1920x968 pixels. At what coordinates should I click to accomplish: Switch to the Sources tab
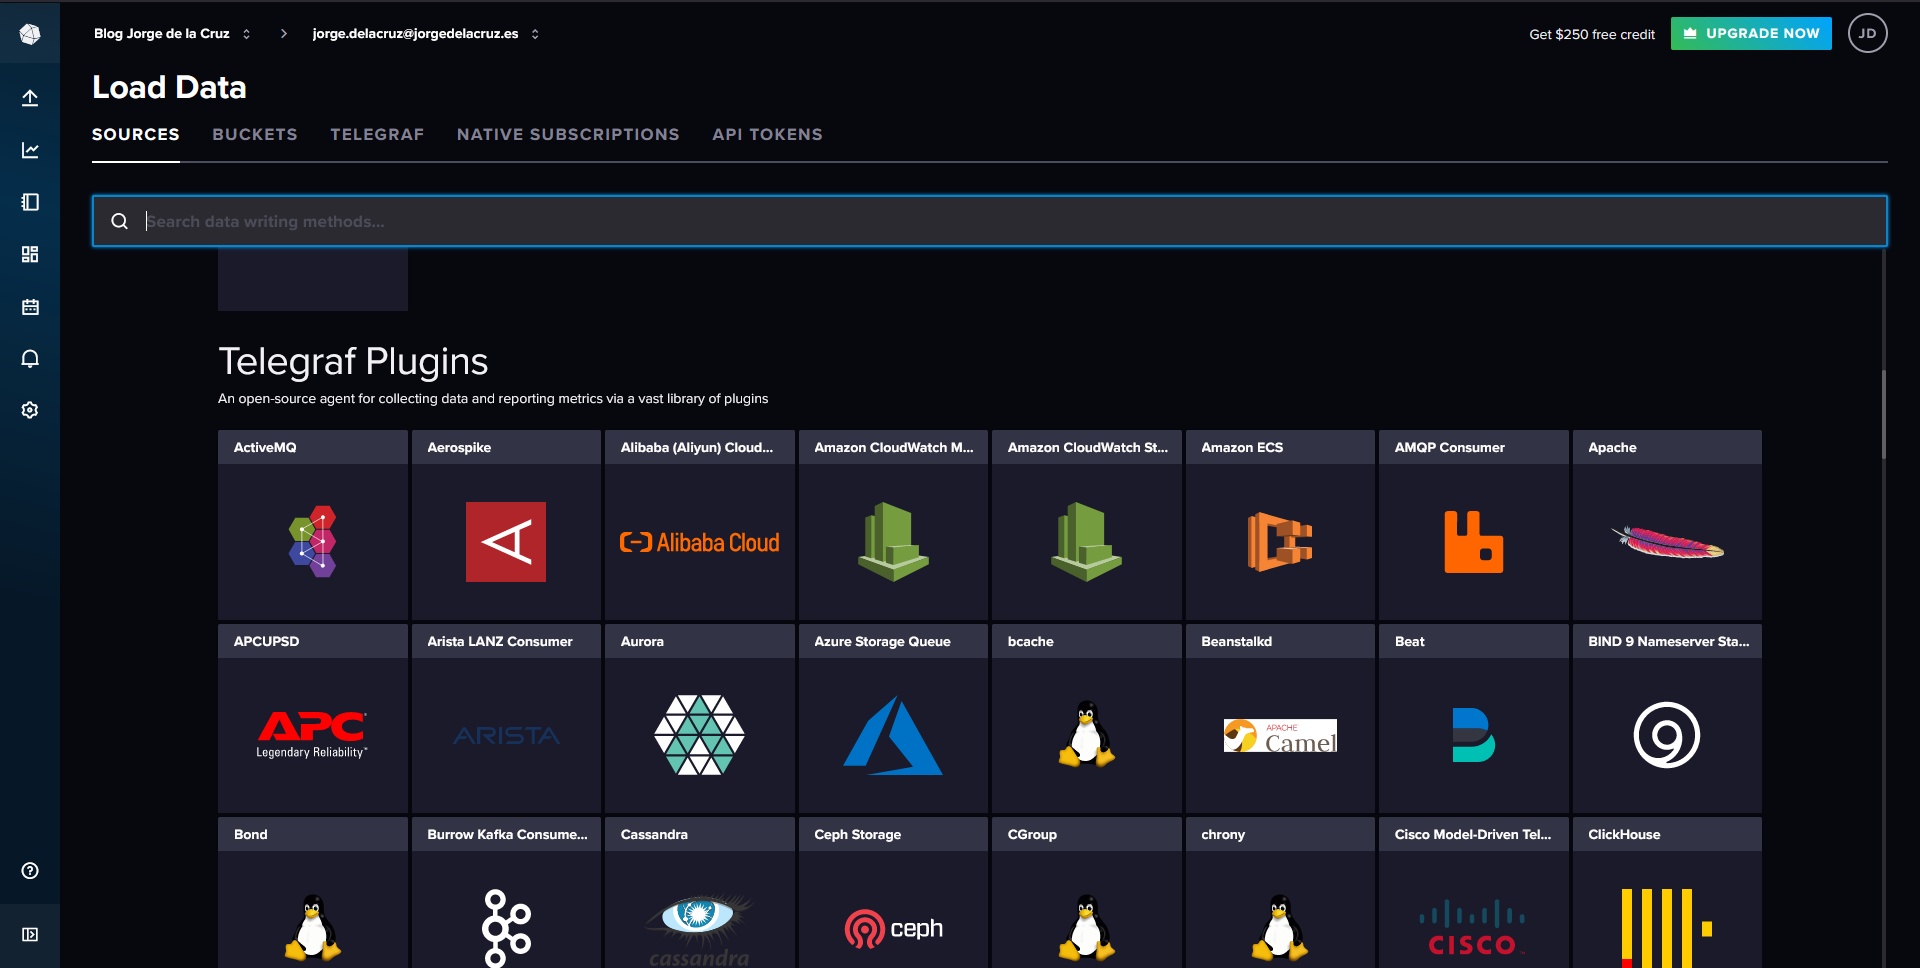pos(136,134)
